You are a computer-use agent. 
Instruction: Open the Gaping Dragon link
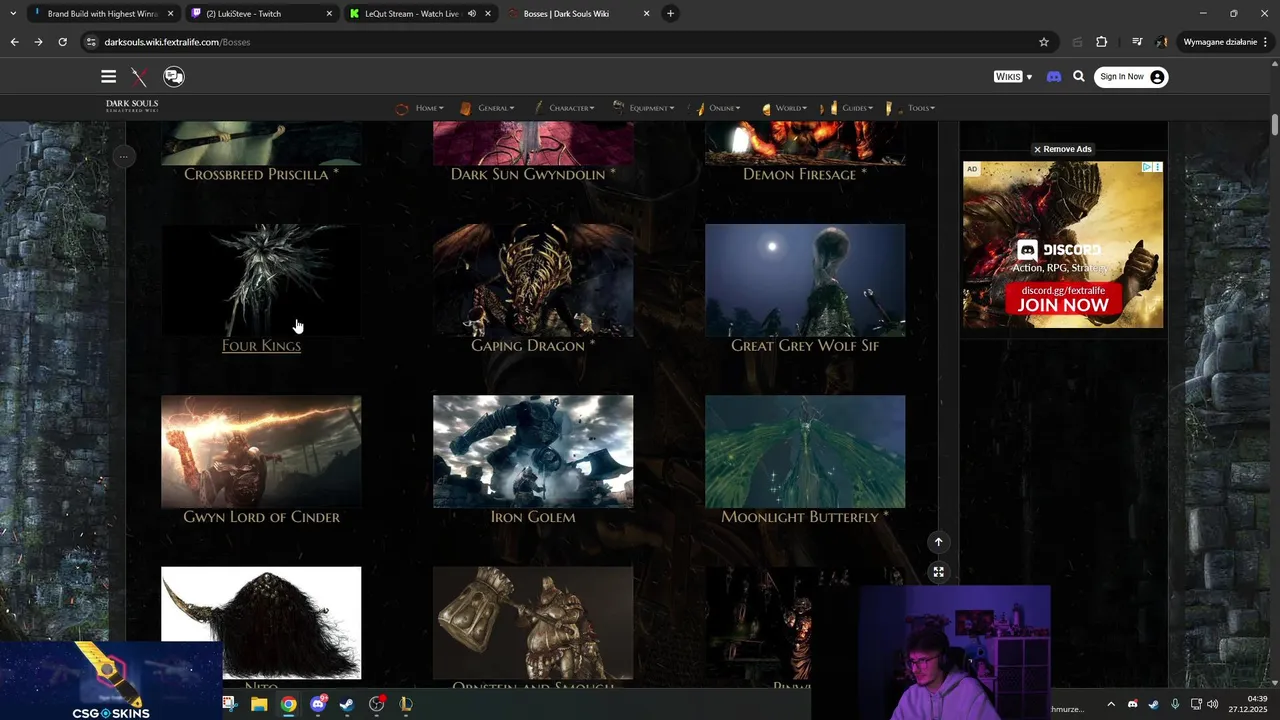[x=533, y=345]
